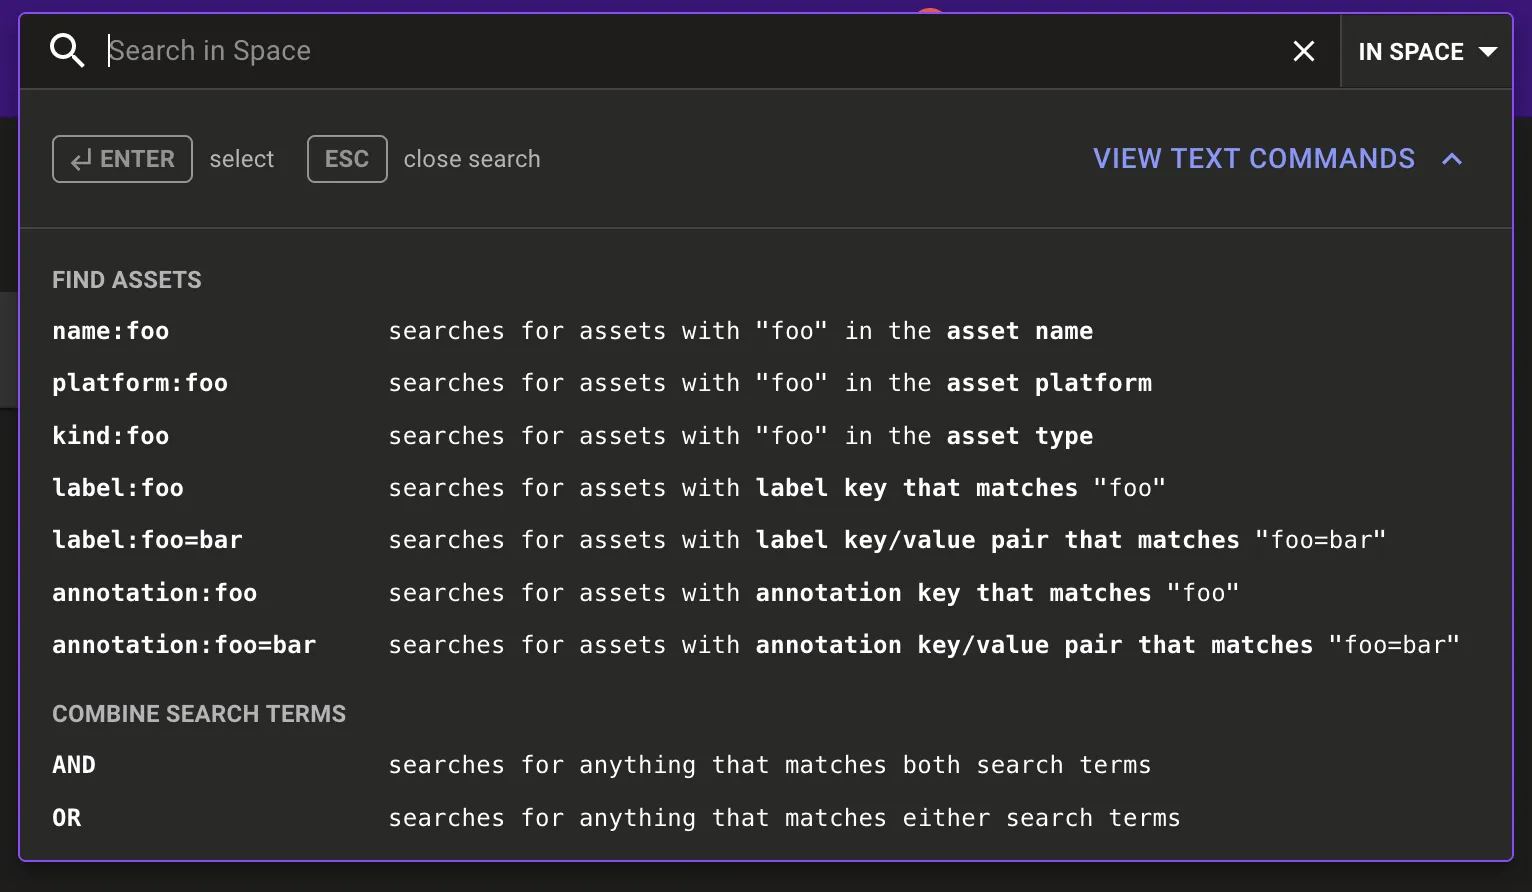This screenshot has height=892, width=1532.
Task: Click the magnifying glass search icon
Action: coord(67,50)
